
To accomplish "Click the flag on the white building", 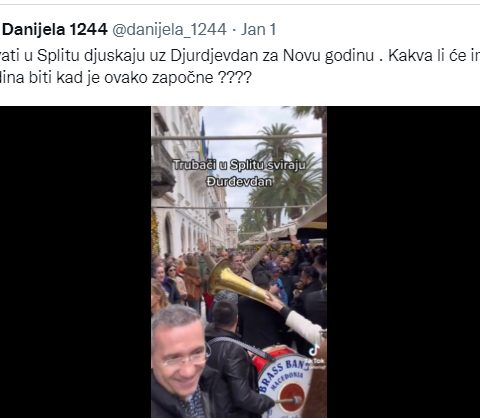I will [203, 140].
